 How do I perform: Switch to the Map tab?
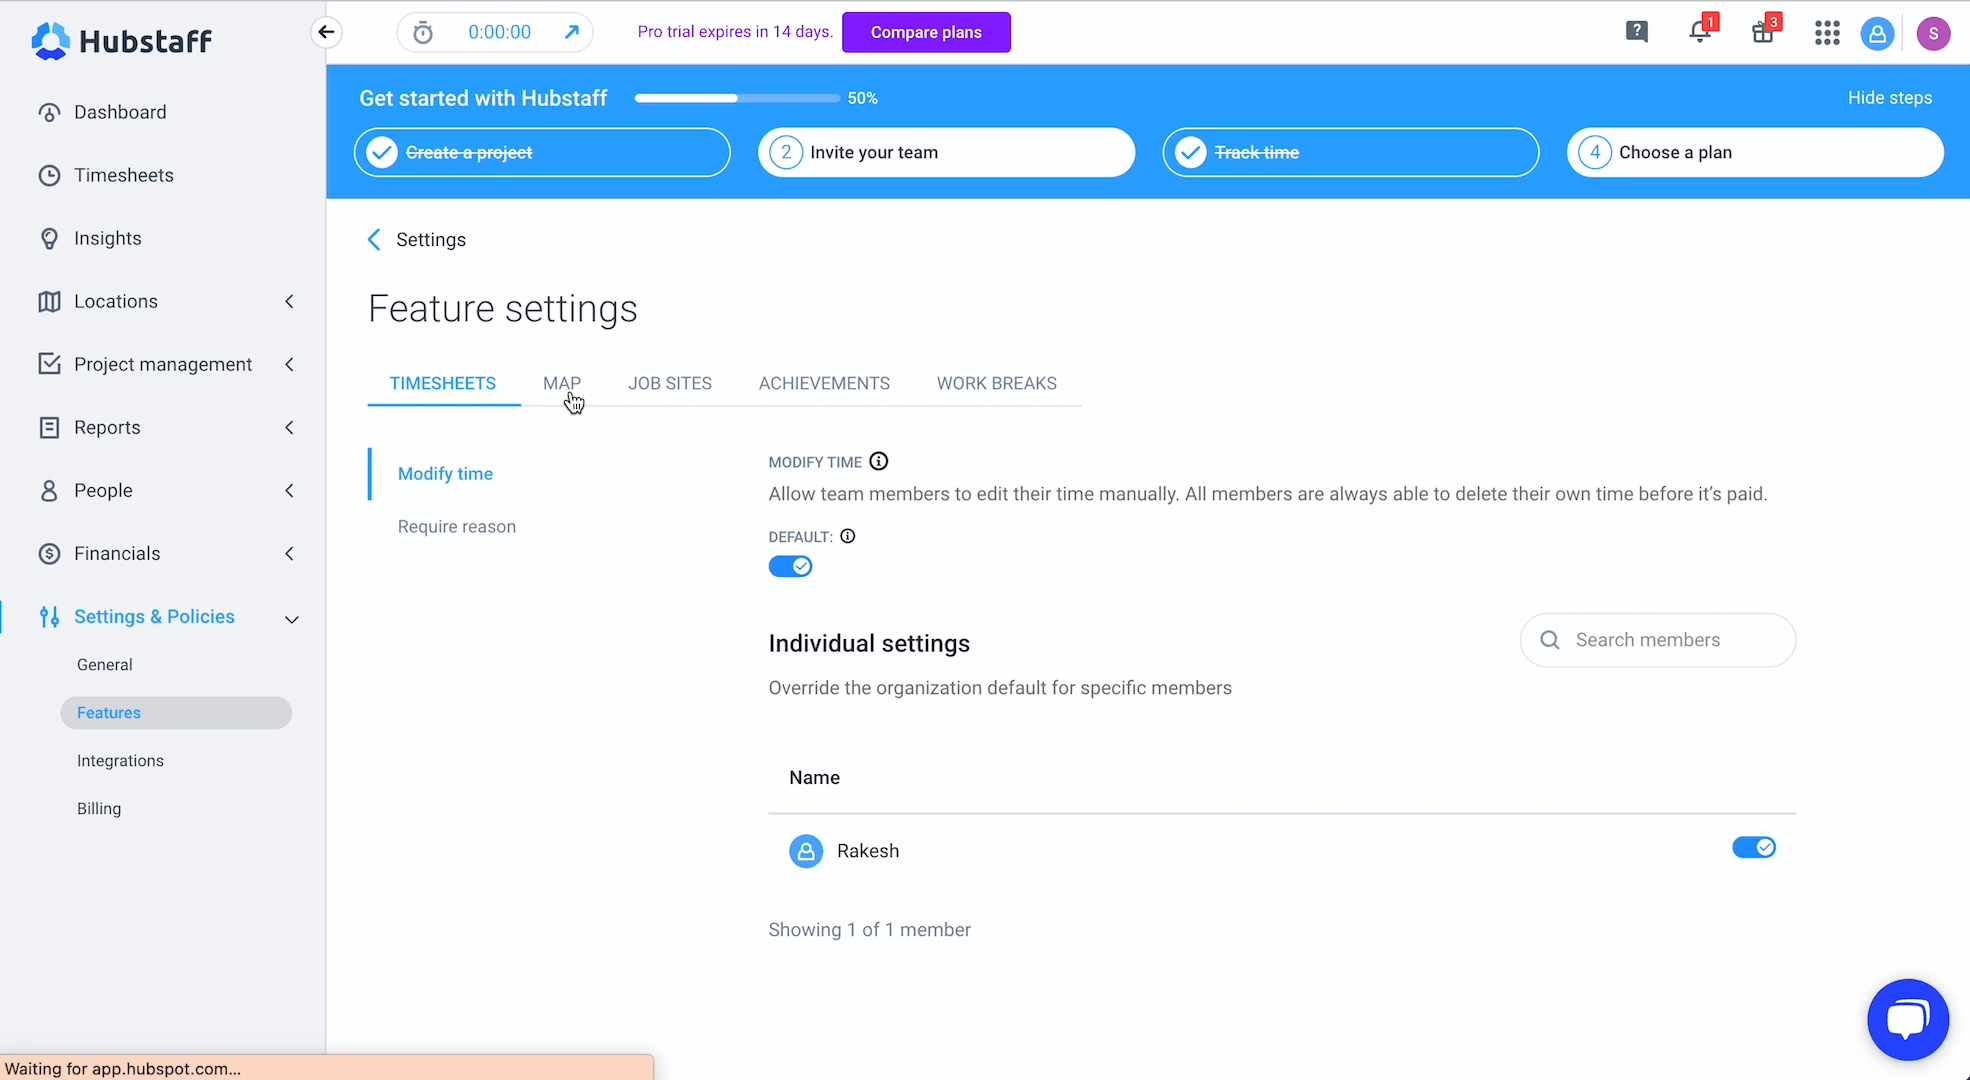click(561, 383)
